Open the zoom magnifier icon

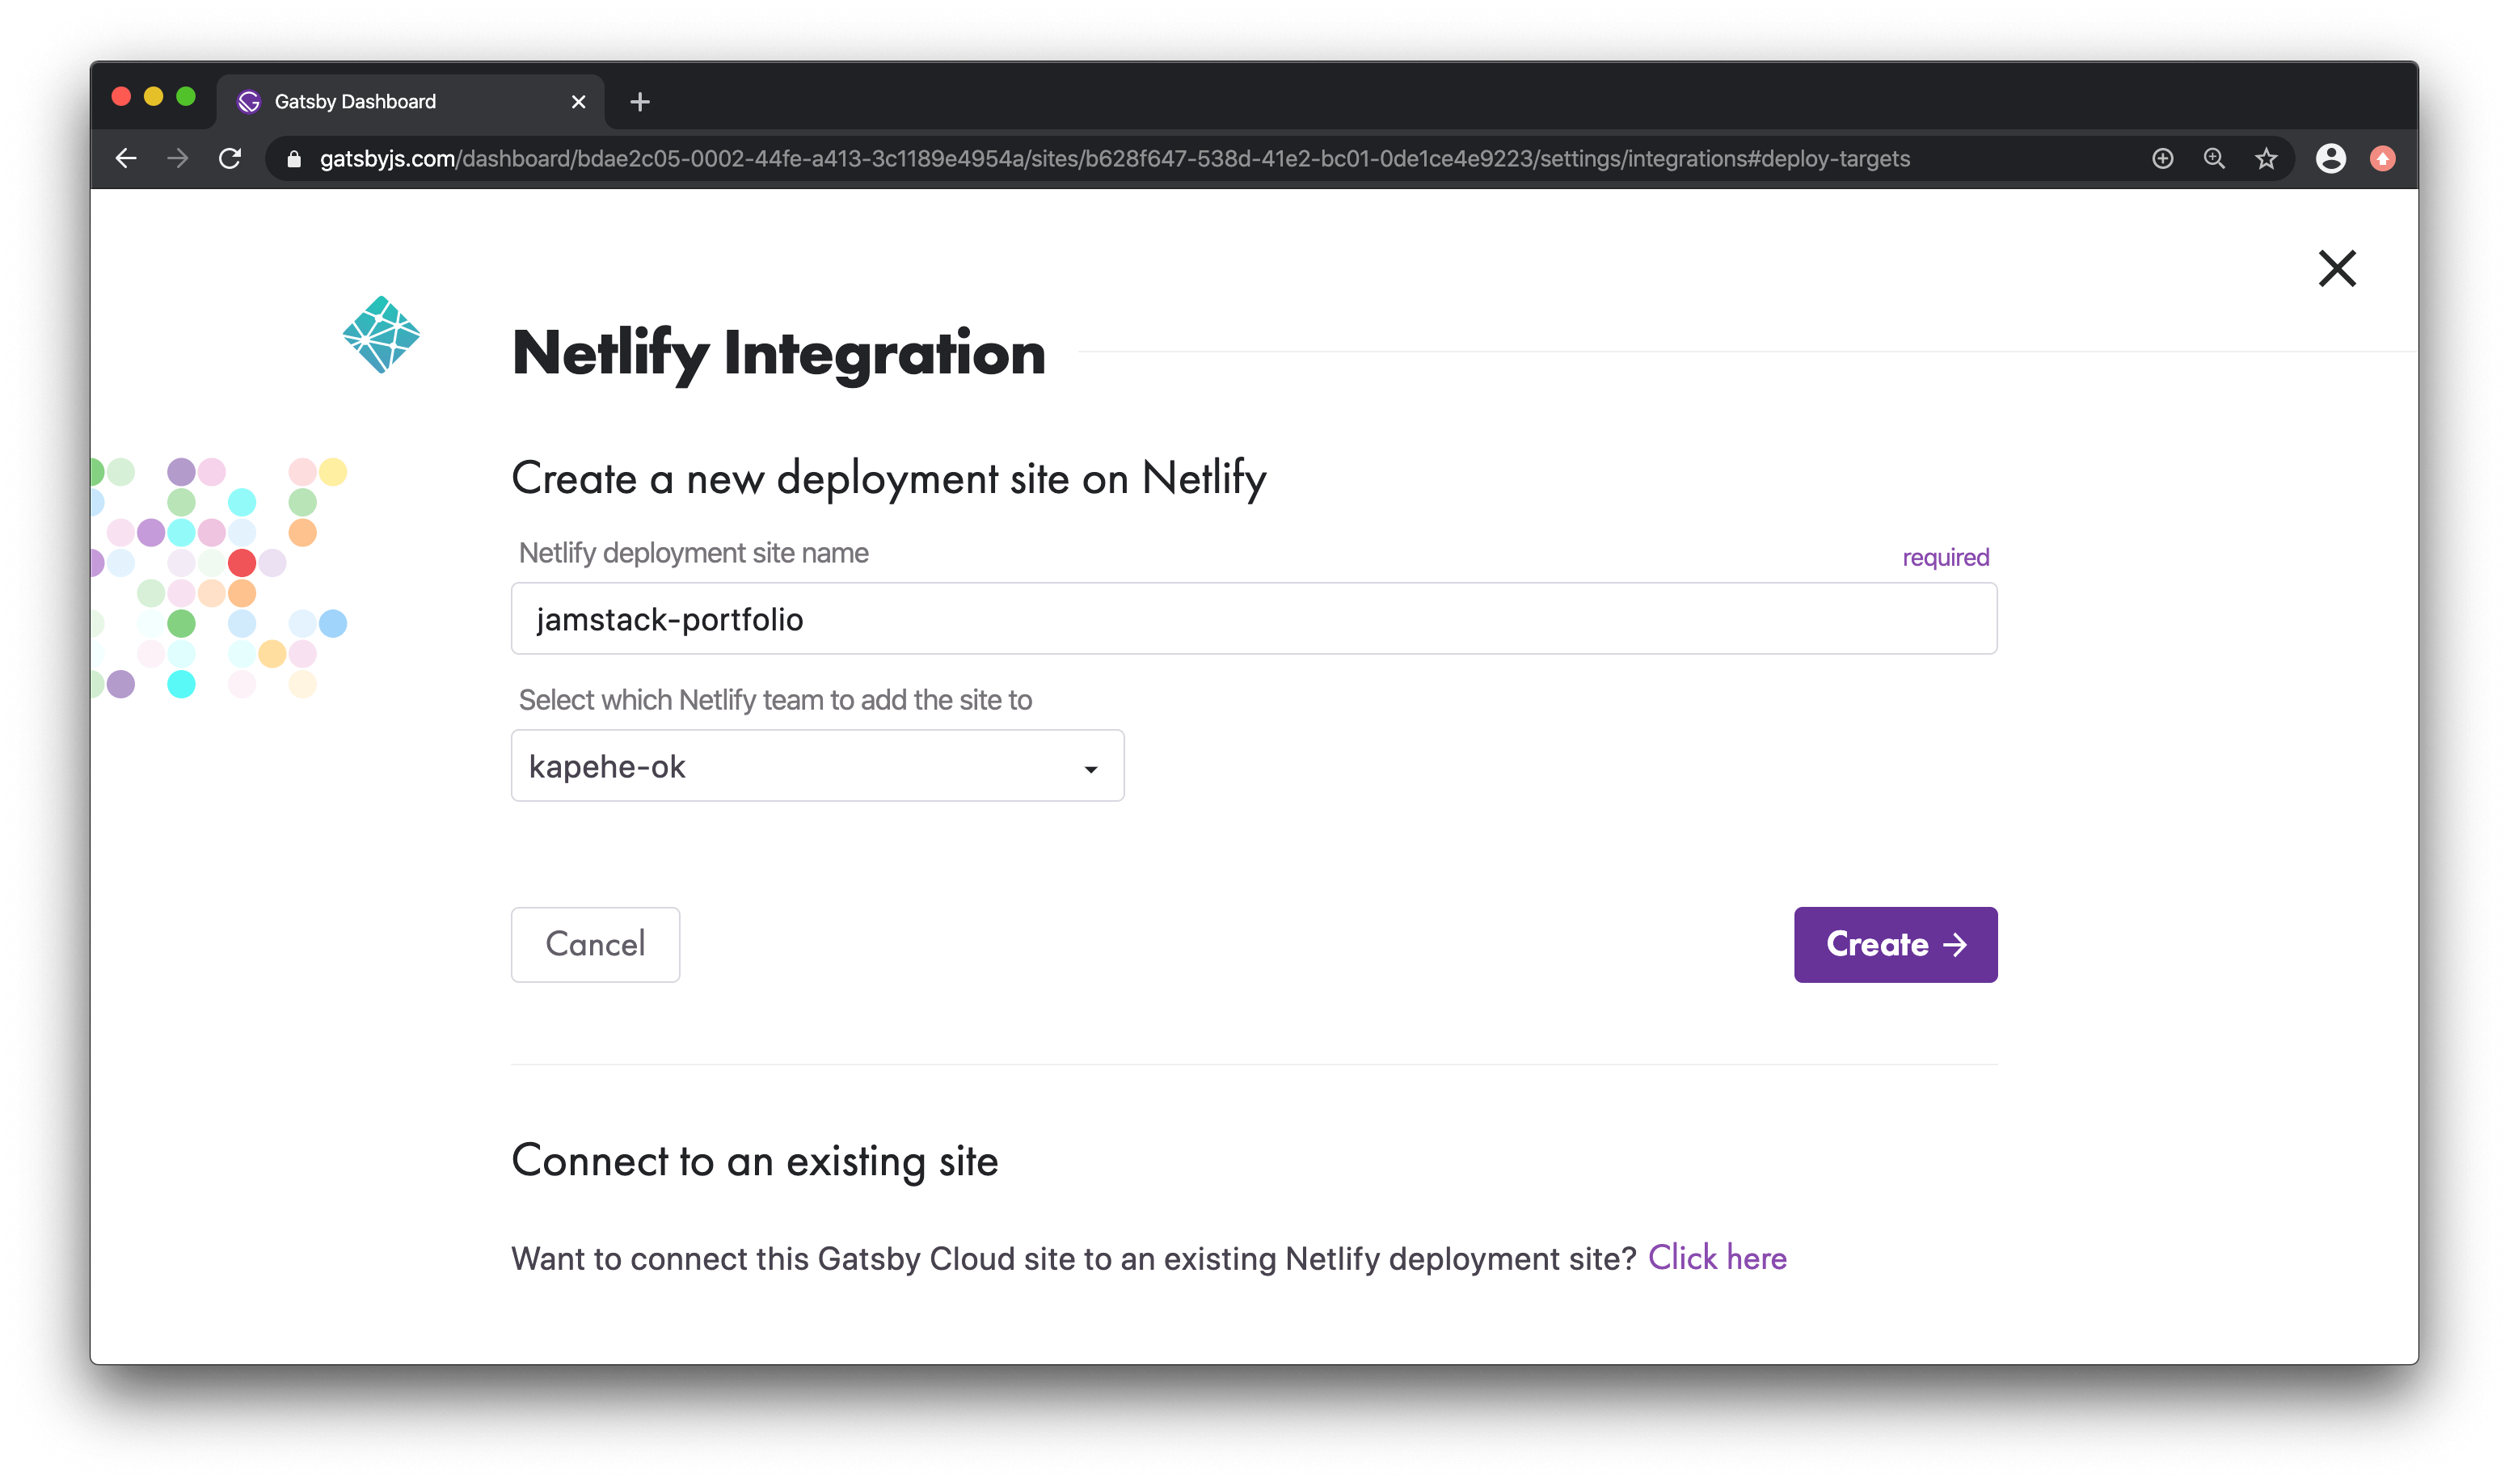pos(2214,159)
